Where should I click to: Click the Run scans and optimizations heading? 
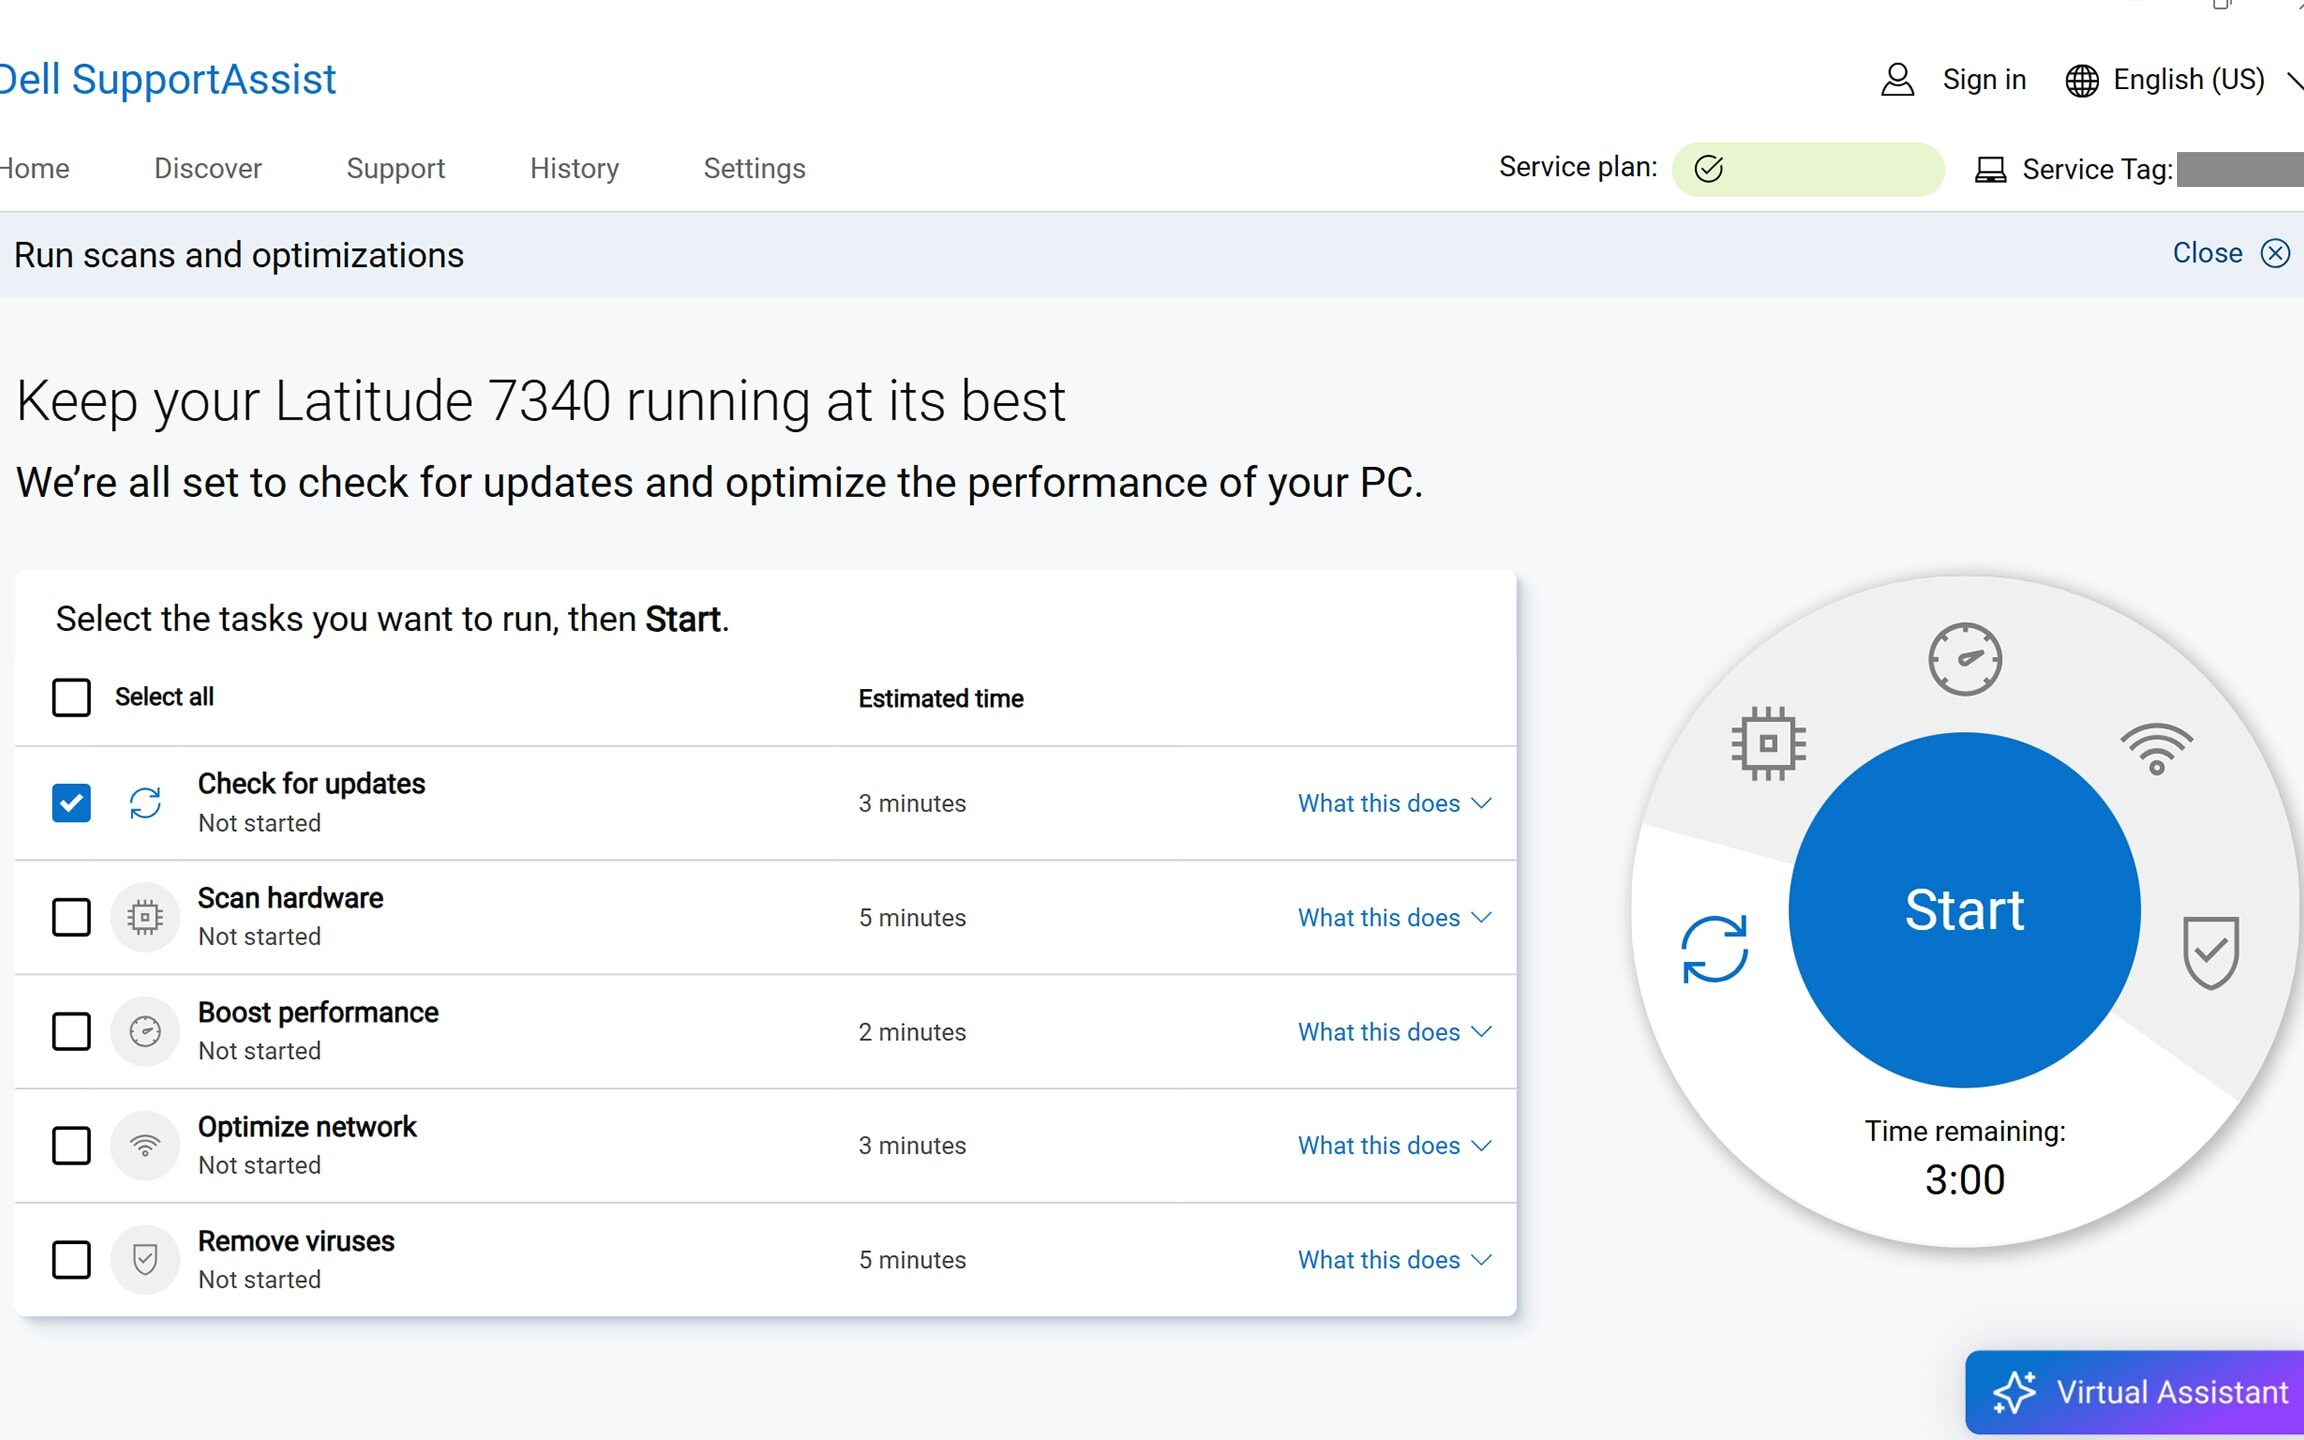pyautogui.click(x=238, y=255)
